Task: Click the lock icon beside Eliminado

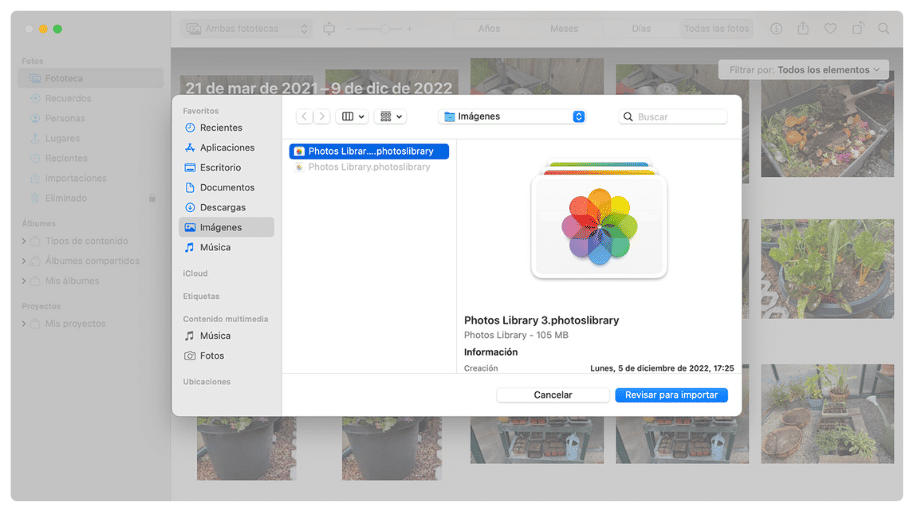Action: [152, 198]
